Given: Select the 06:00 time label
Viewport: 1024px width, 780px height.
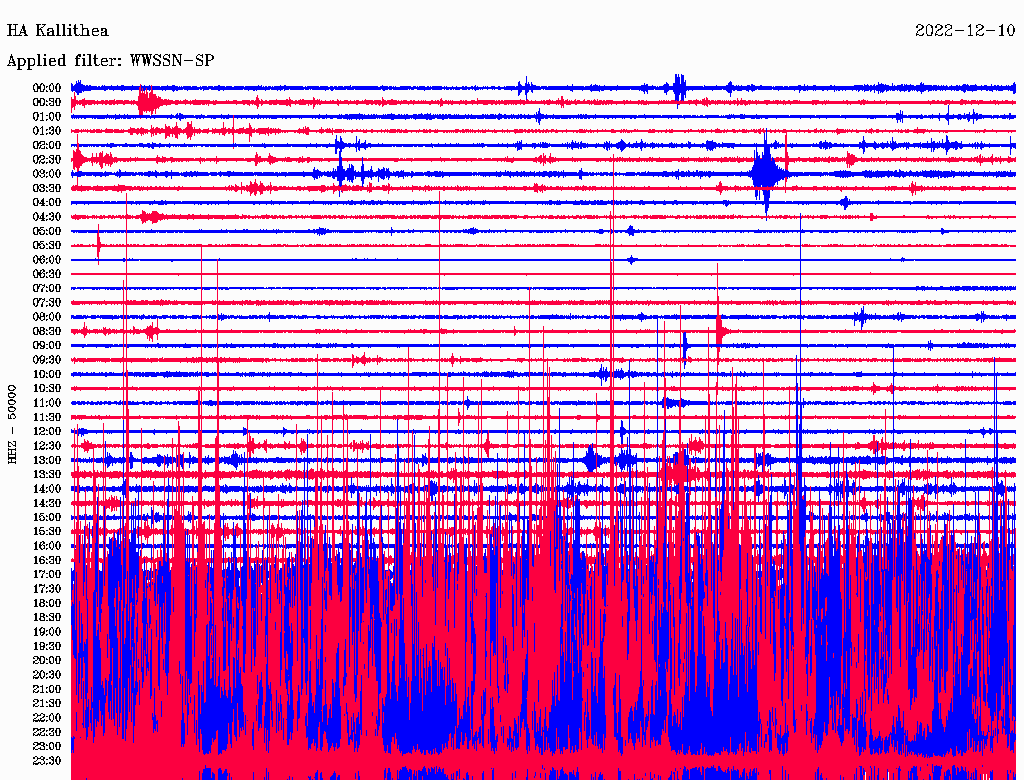Looking at the screenshot, I should 47,259.
